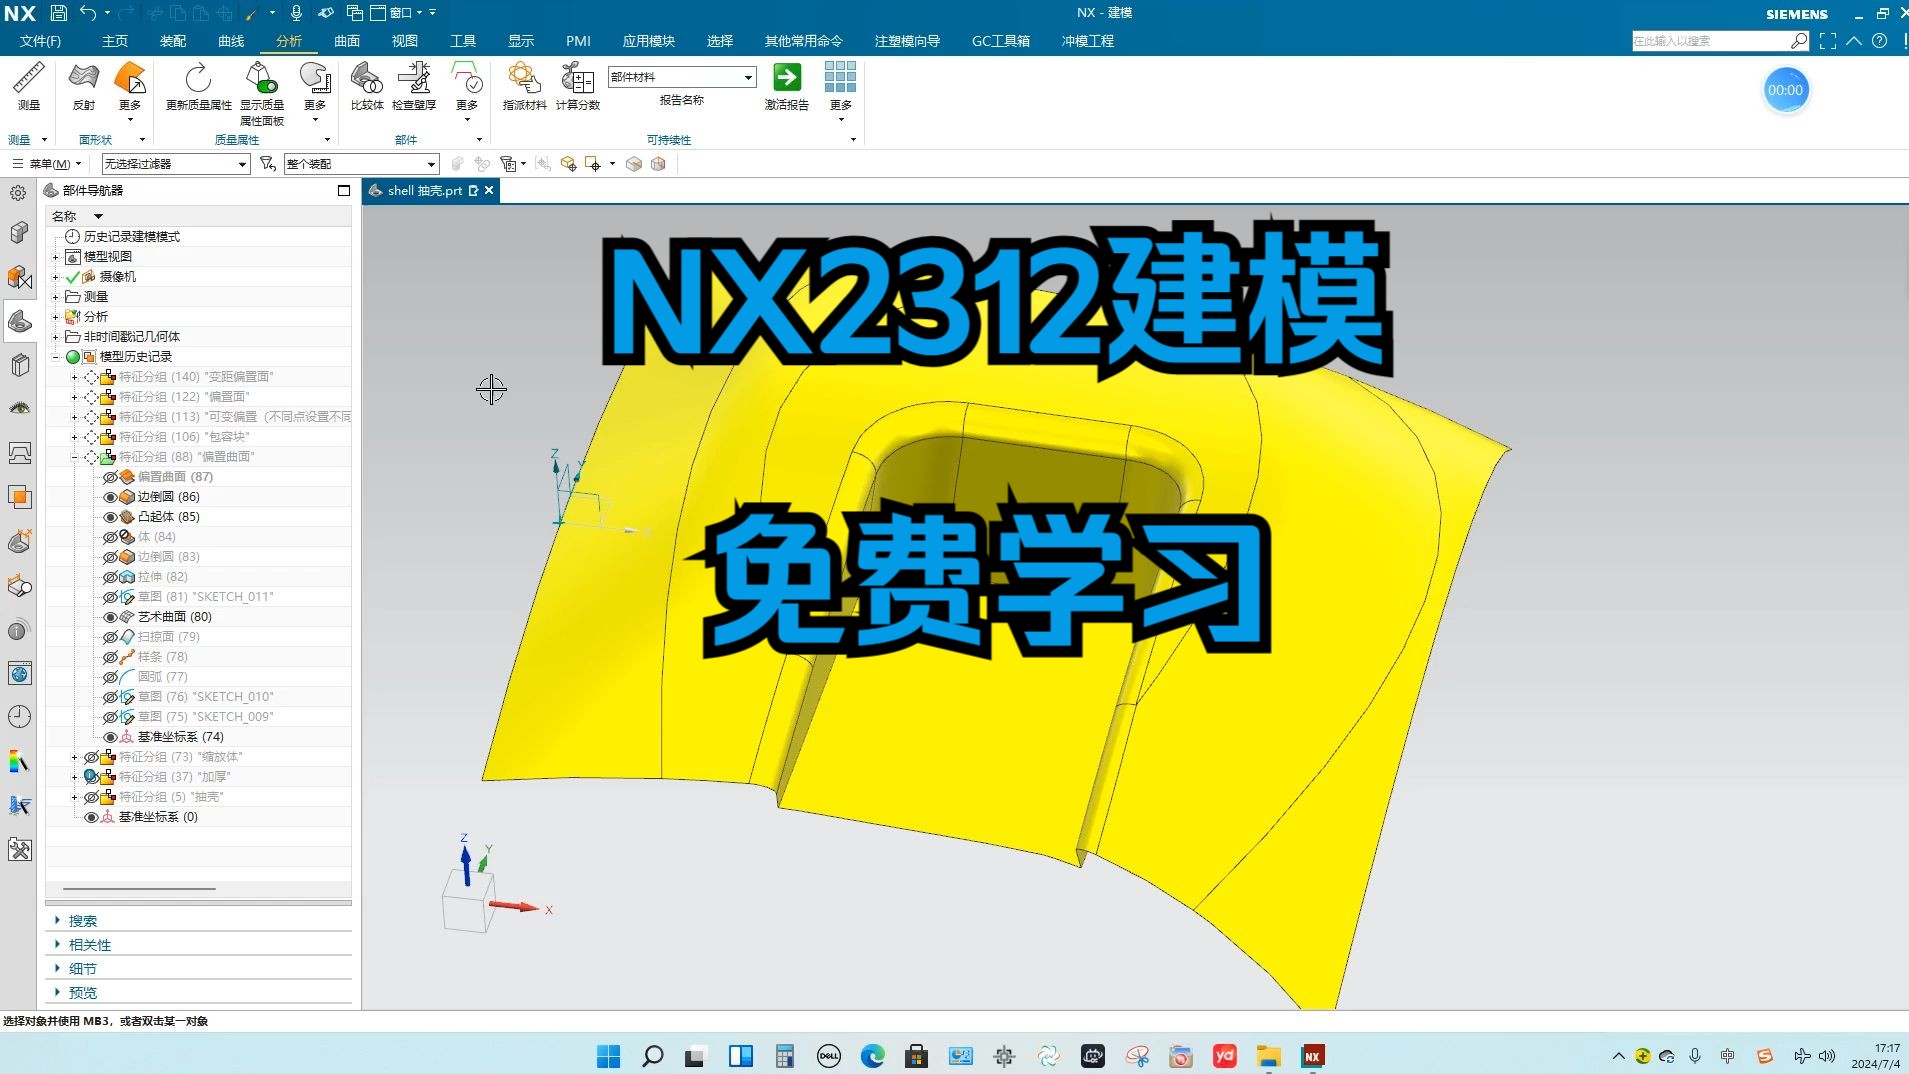Open the Reuse Library book sidebar icon

(19, 365)
